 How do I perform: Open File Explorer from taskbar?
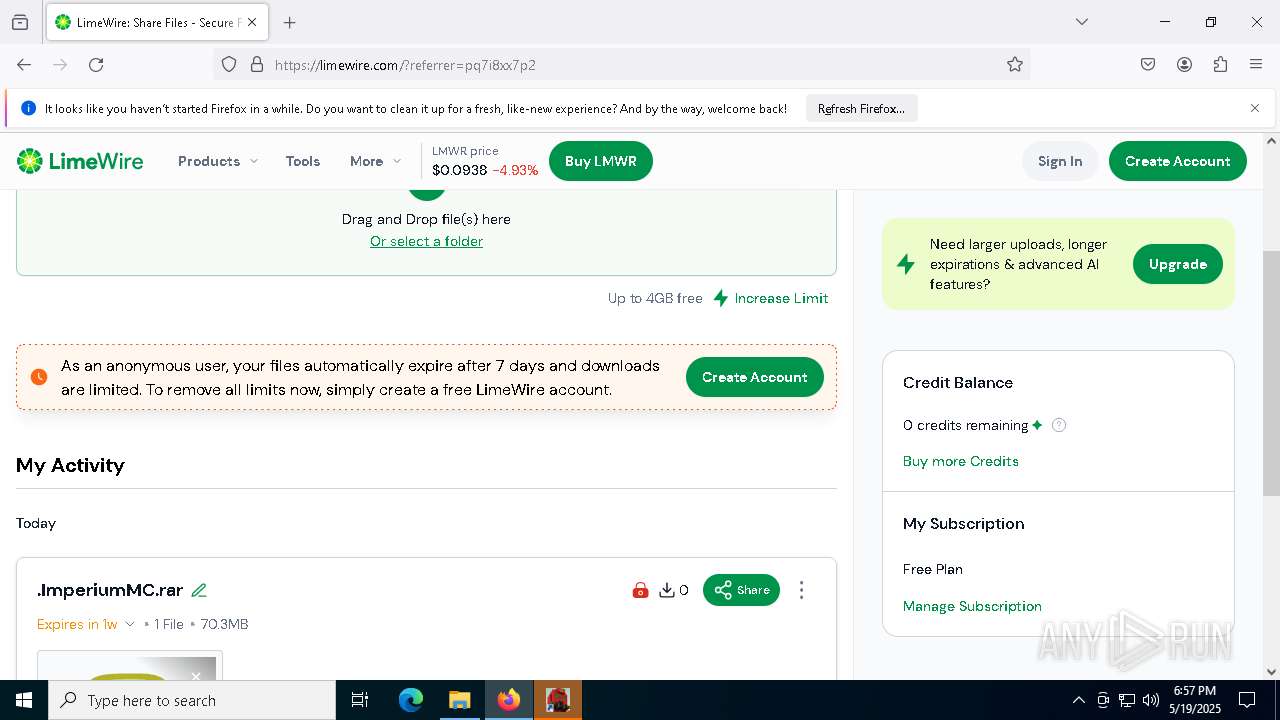[459, 700]
